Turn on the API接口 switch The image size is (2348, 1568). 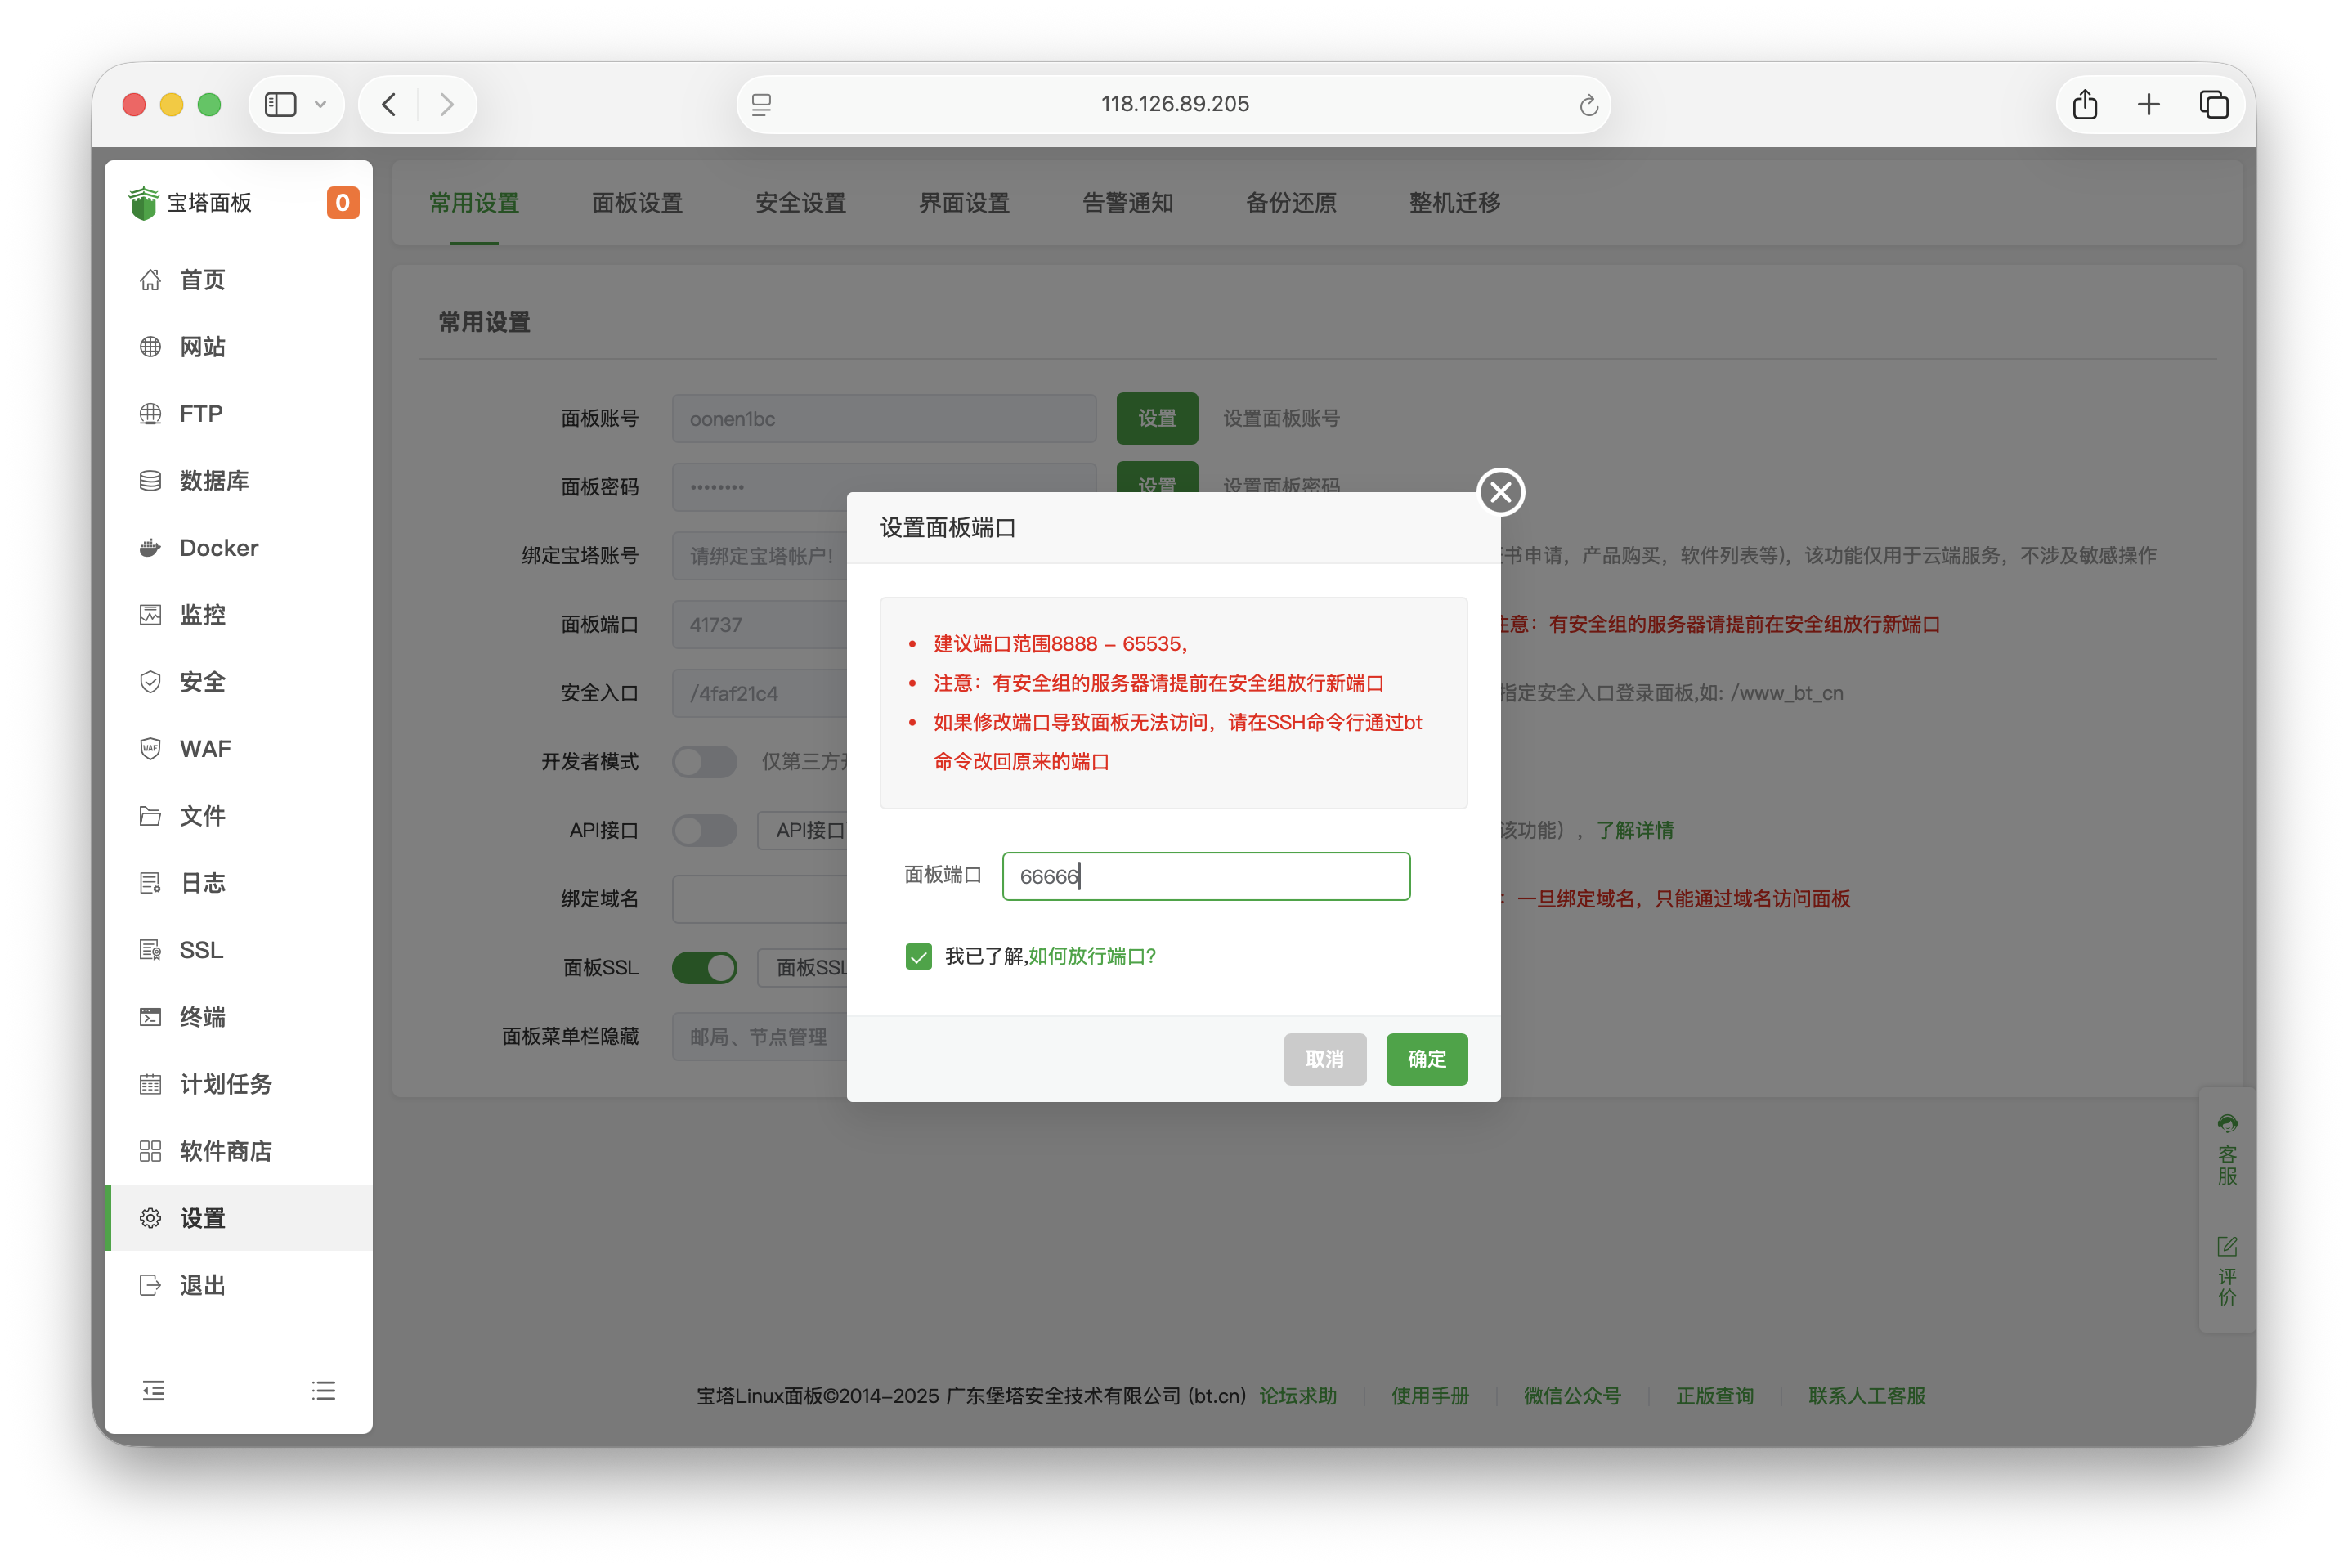click(x=705, y=830)
